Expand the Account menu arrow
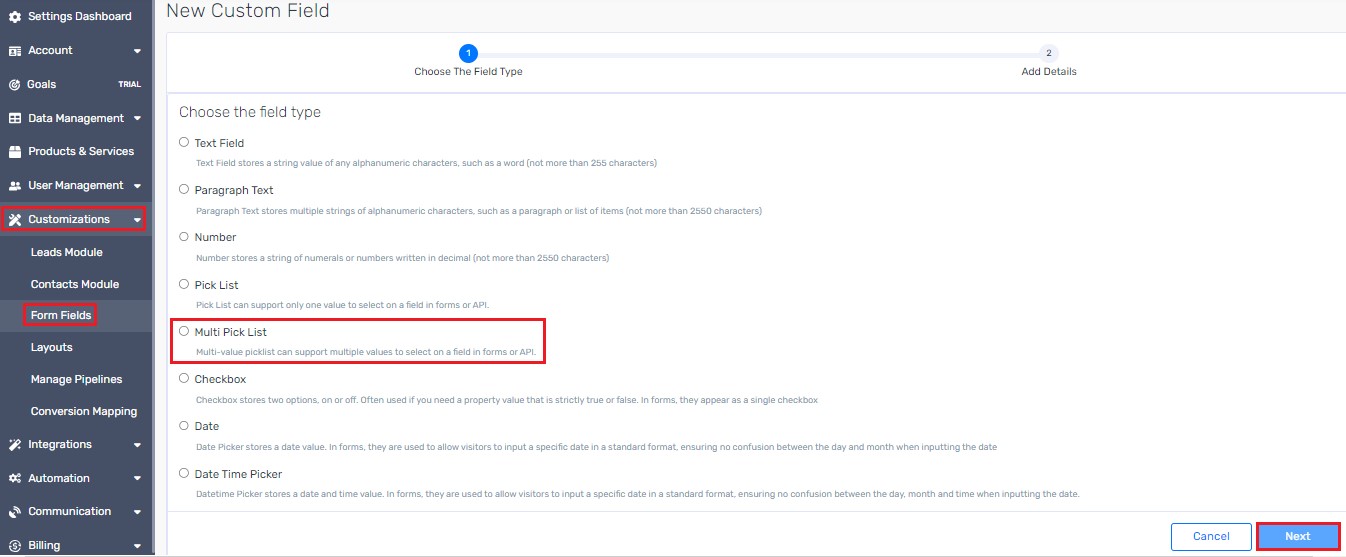The width and height of the screenshot is (1346, 557). [x=137, y=51]
